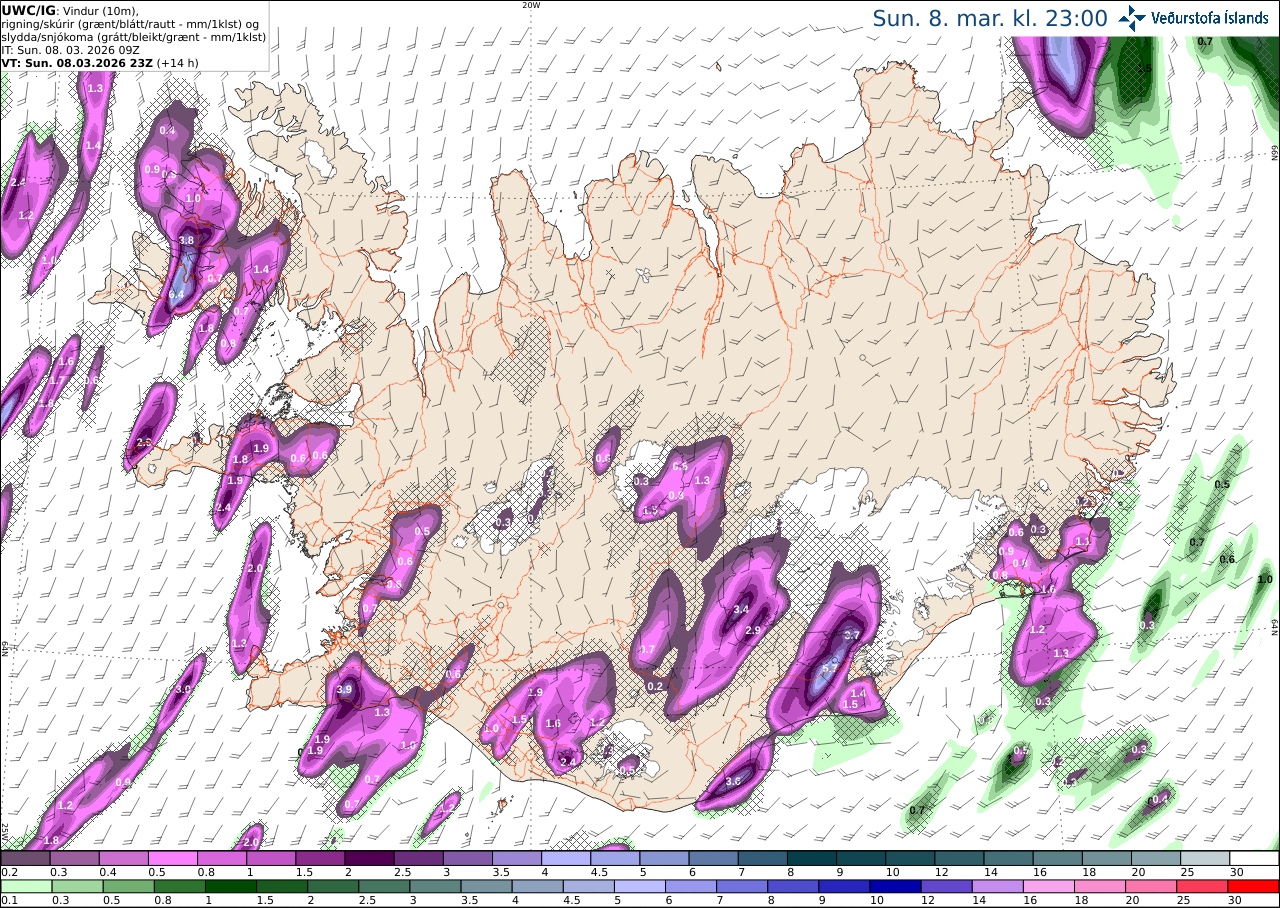The width and height of the screenshot is (1280, 908).
Task: Select the 3 swatch in upper legend row
Action: pos(468,858)
